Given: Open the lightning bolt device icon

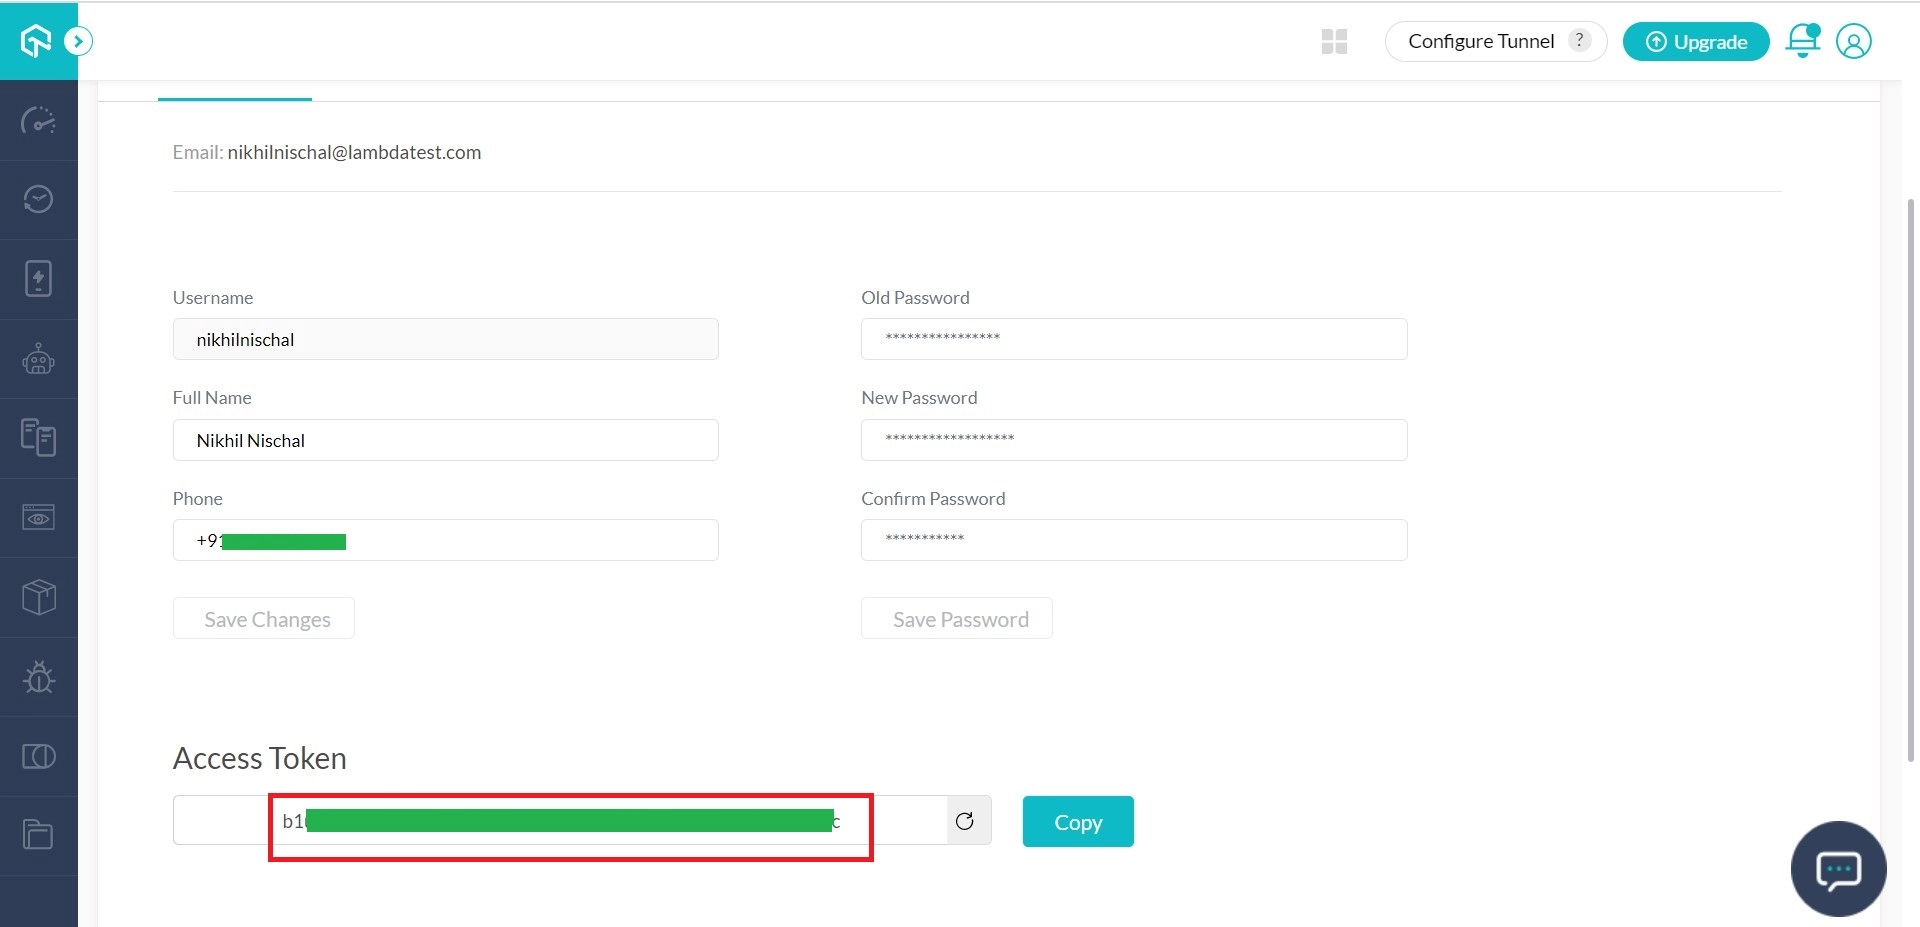Looking at the screenshot, I should (38, 279).
